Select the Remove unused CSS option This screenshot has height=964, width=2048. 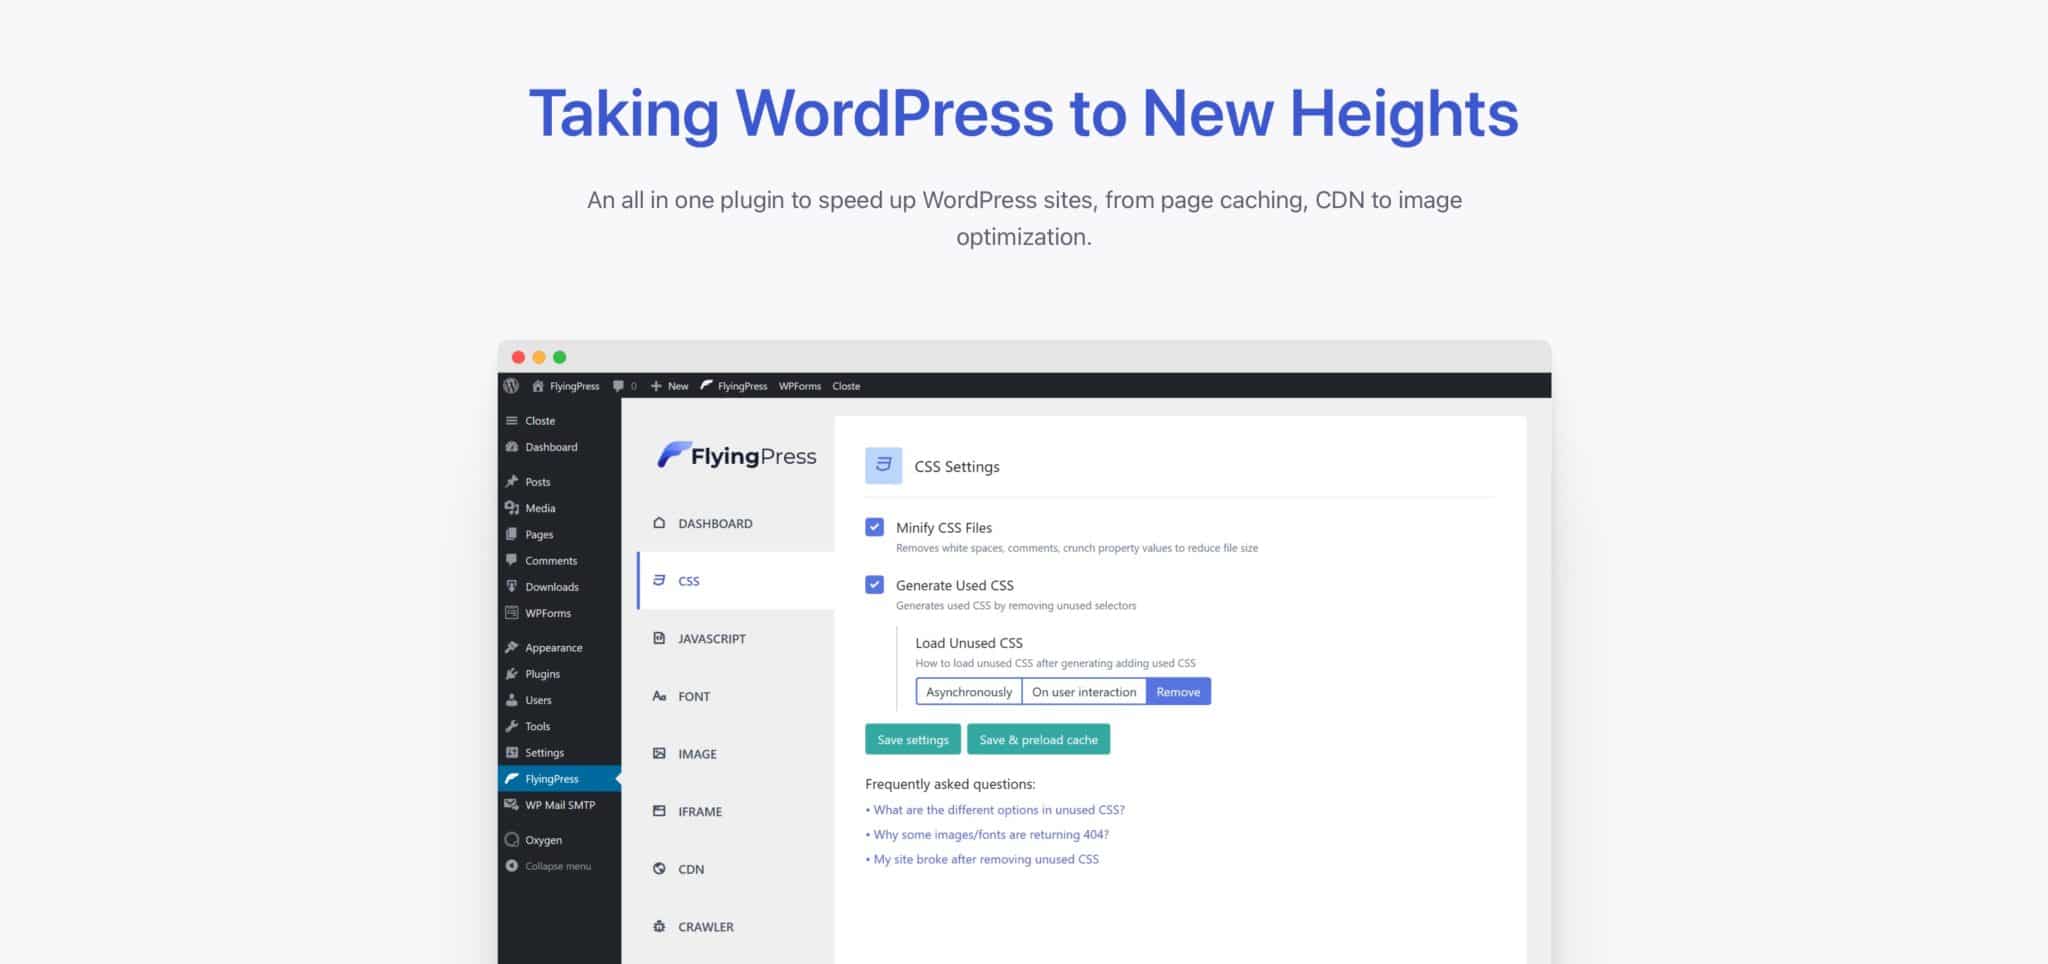click(x=1178, y=692)
